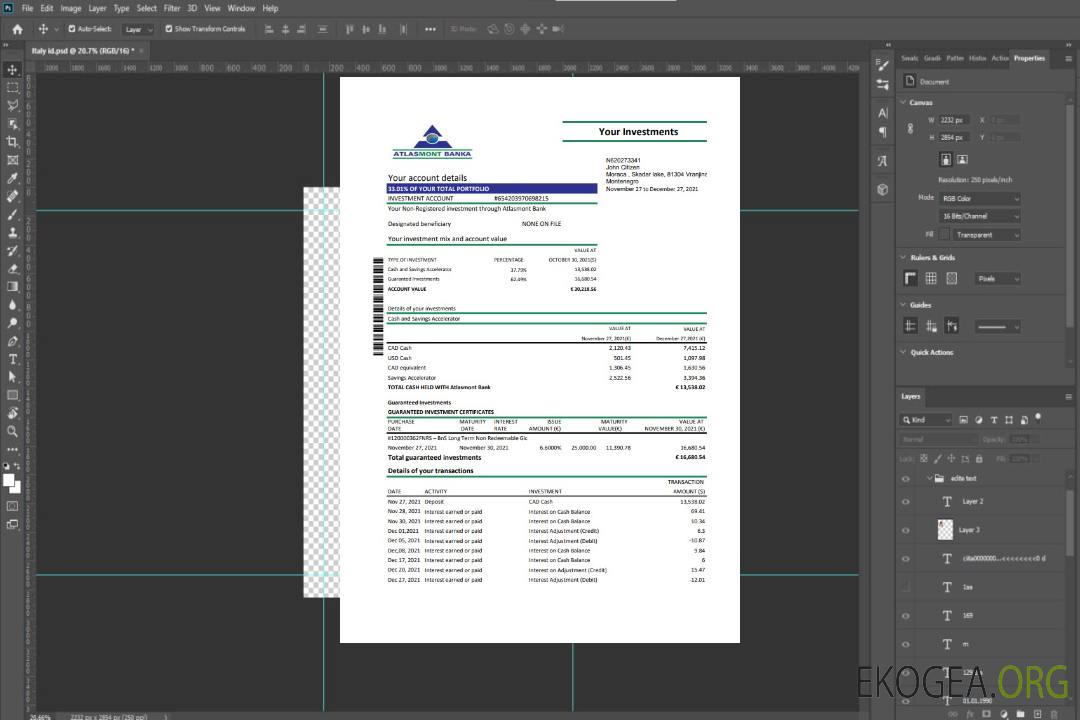Open Brush Settings panel icon in dock

882,65
